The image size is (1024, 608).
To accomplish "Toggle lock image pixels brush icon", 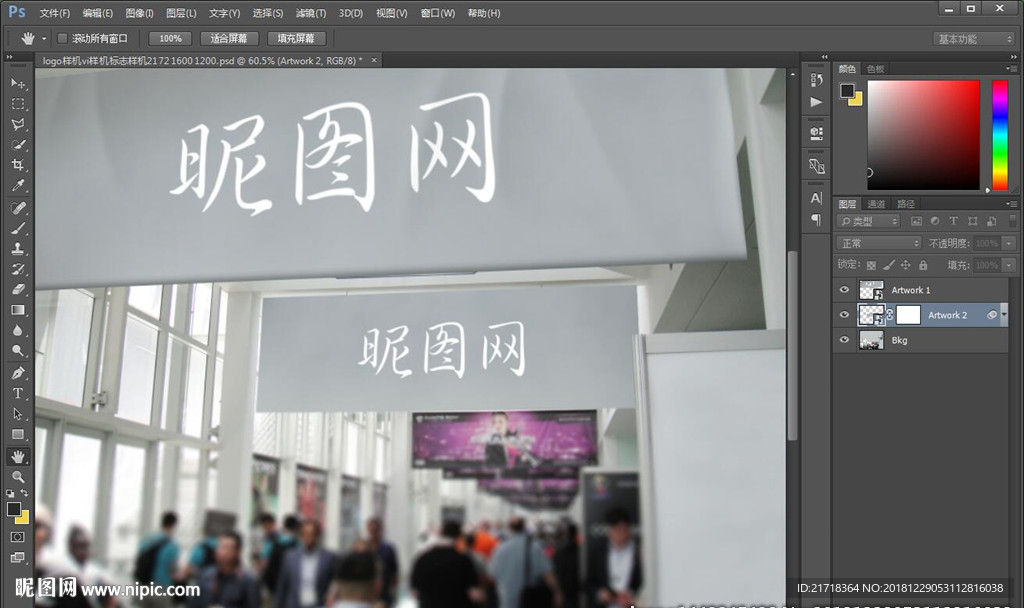I will coord(888,265).
